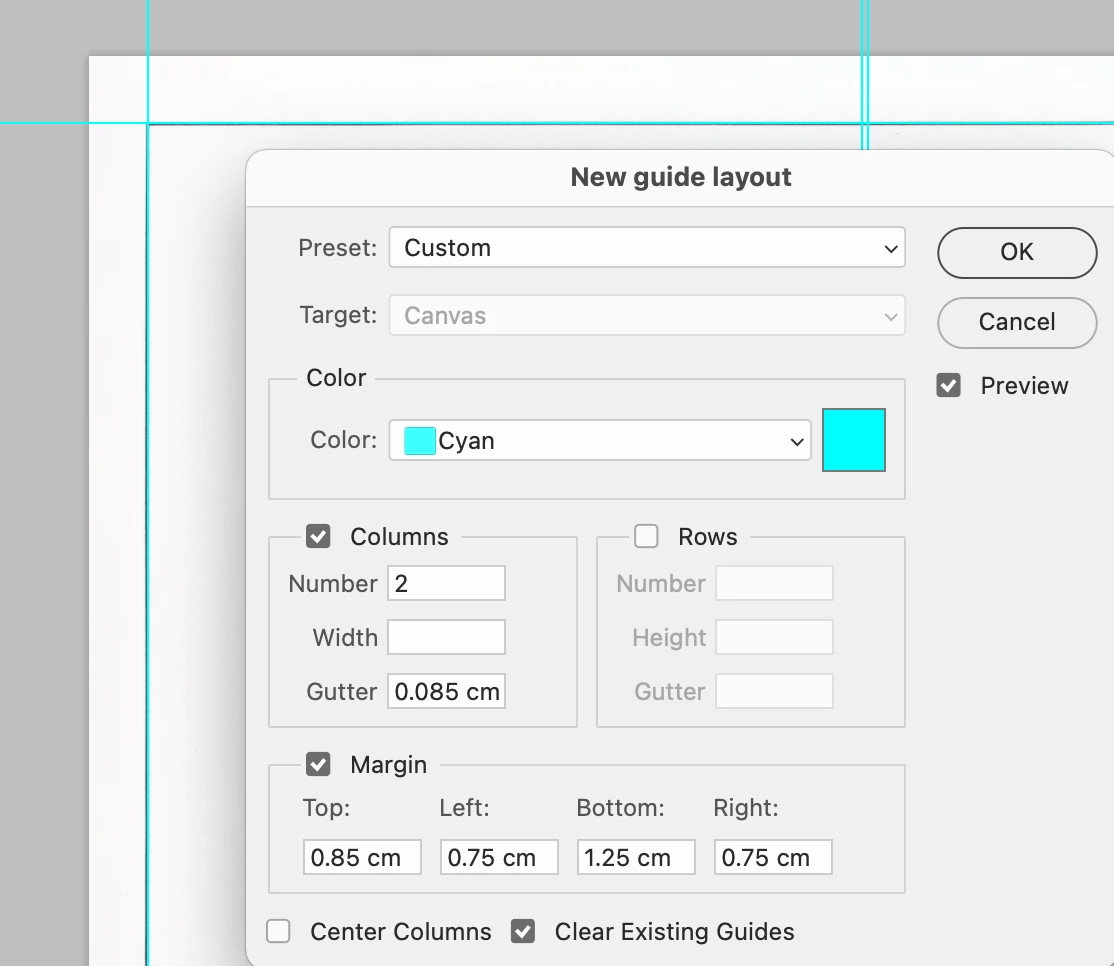The image size is (1114, 966).
Task: Uncheck the Columns checkbox
Action: pyautogui.click(x=318, y=536)
